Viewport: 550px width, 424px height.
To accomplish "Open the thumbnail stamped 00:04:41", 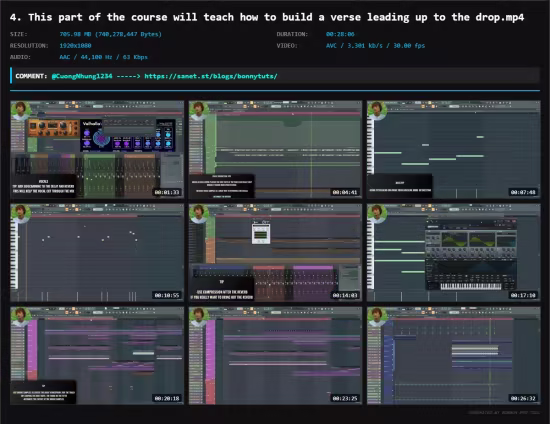I will coord(275,150).
